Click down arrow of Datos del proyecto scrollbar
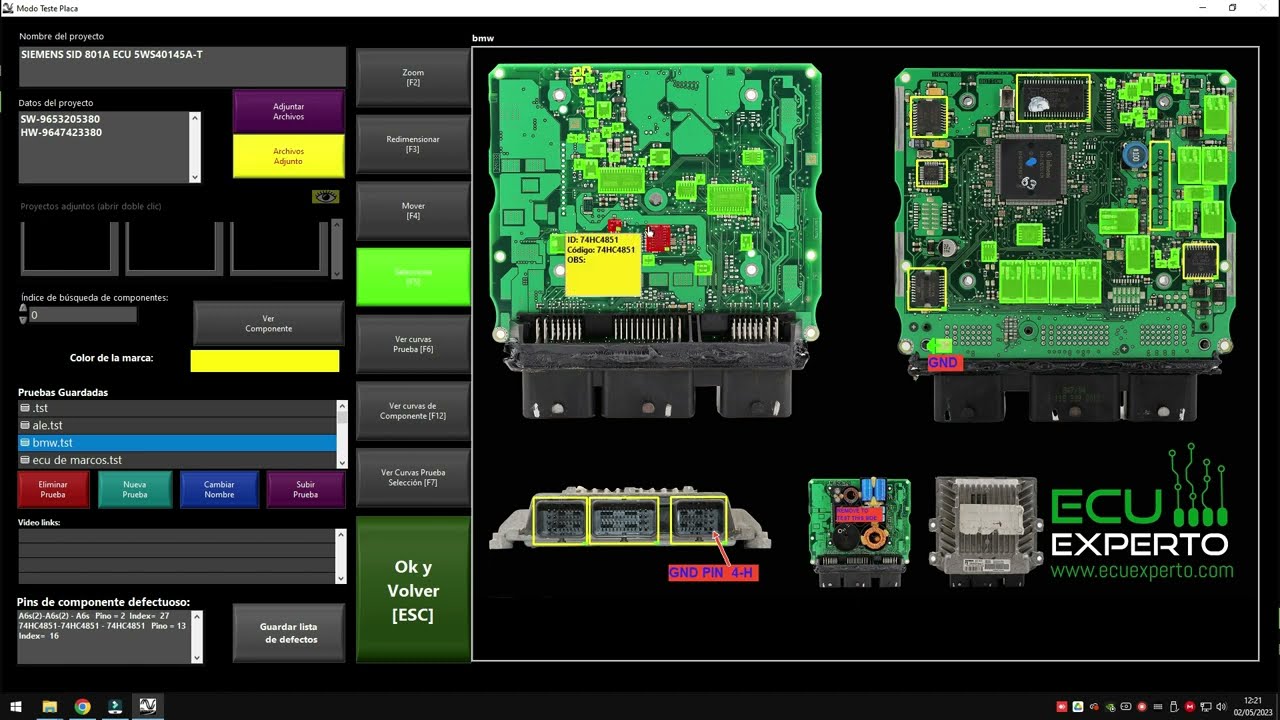The height and width of the screenshot is (720, 1280). (195, 176)
